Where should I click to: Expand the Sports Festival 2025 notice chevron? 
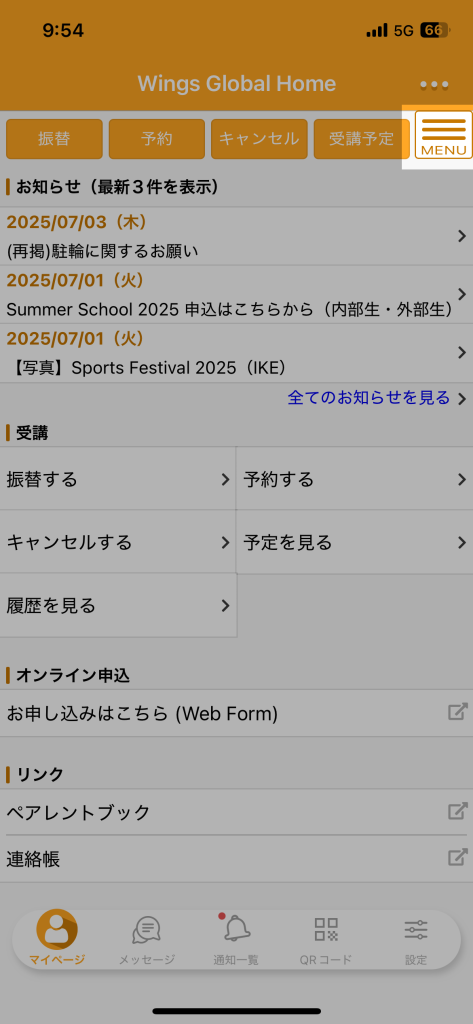pyautogui.click(x=462, y=353)
